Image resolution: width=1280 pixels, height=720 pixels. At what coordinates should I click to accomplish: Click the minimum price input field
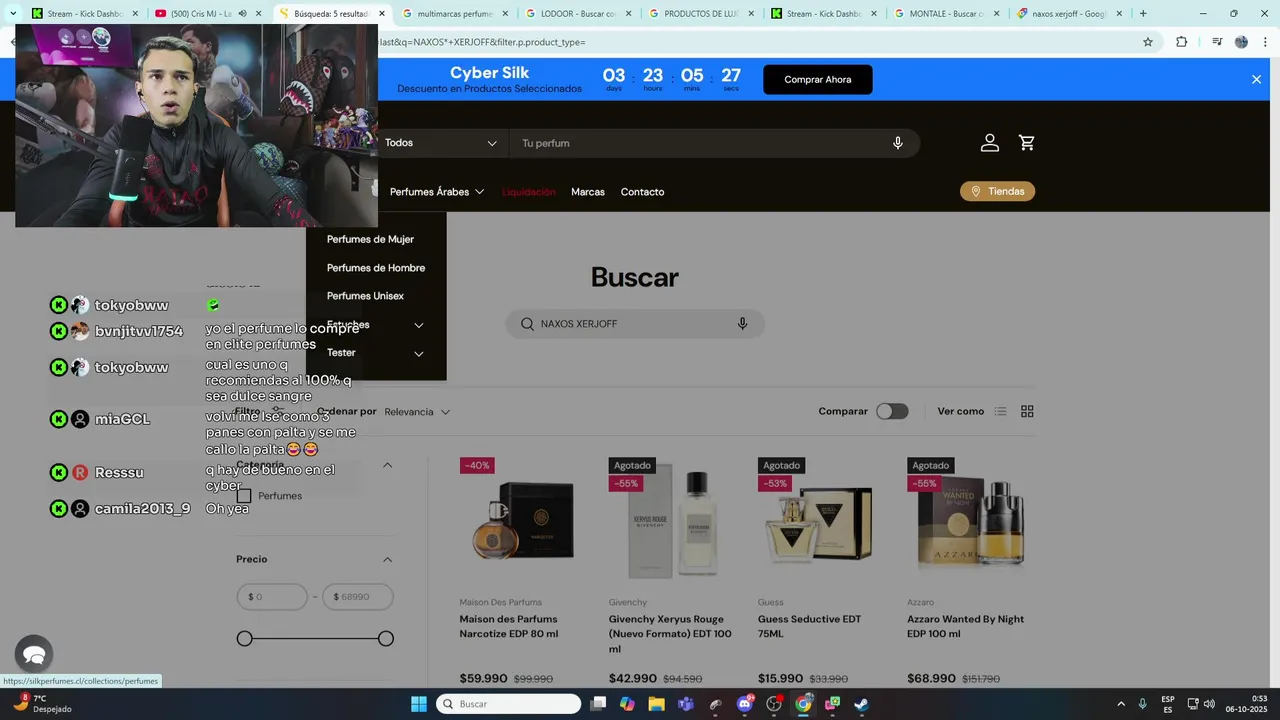272,597
